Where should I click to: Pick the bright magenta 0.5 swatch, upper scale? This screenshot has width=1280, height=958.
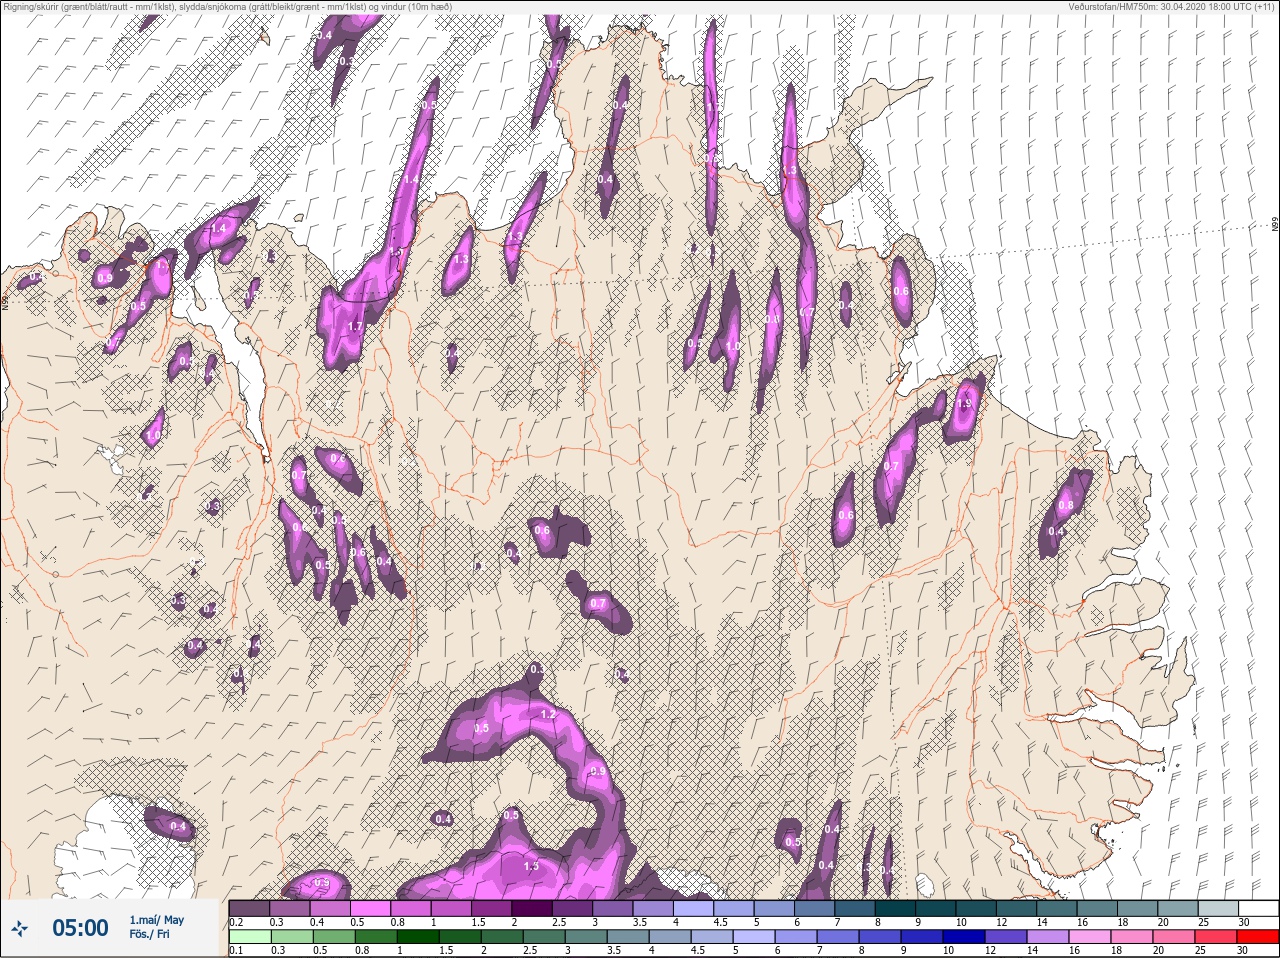tap(371, 907)
